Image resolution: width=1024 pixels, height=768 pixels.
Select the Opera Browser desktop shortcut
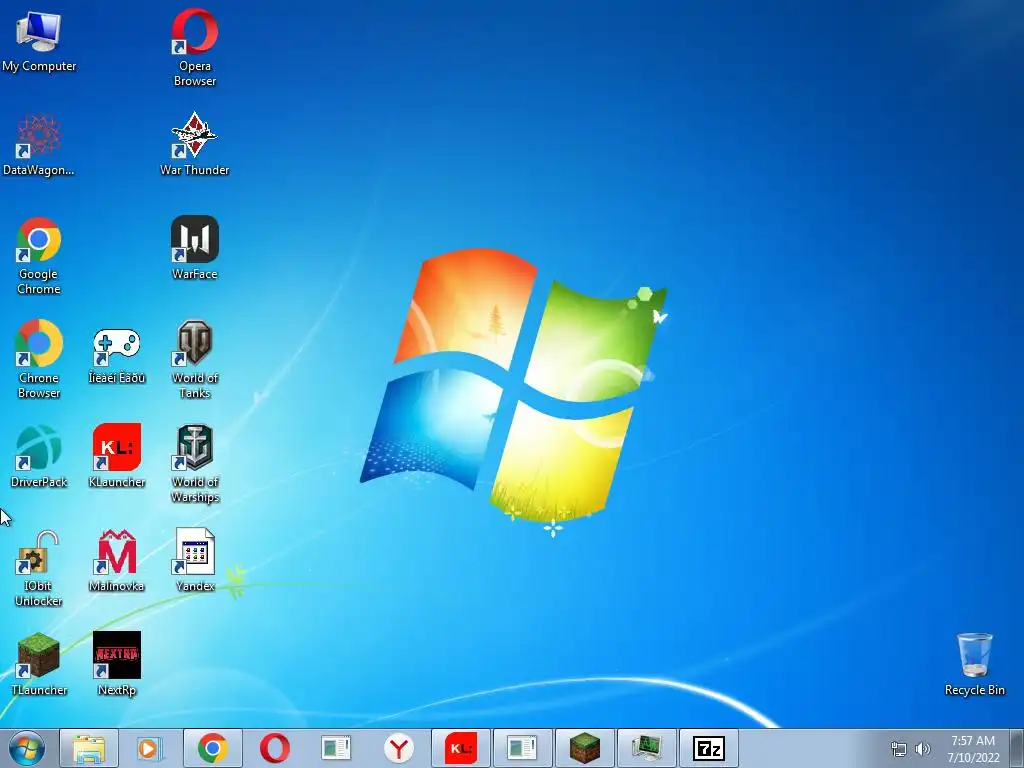[195, 48]
